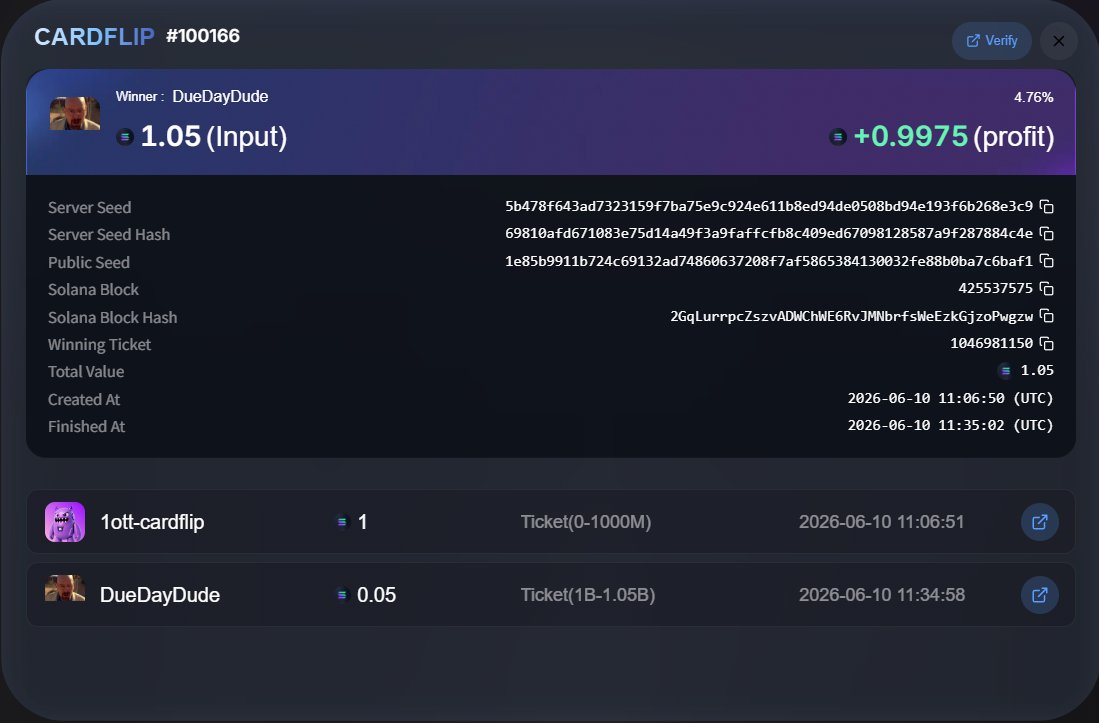This screenshot has width=1099, height=723.
Task: Open external link for DueDayDude entry
Action: point(1039,595)
